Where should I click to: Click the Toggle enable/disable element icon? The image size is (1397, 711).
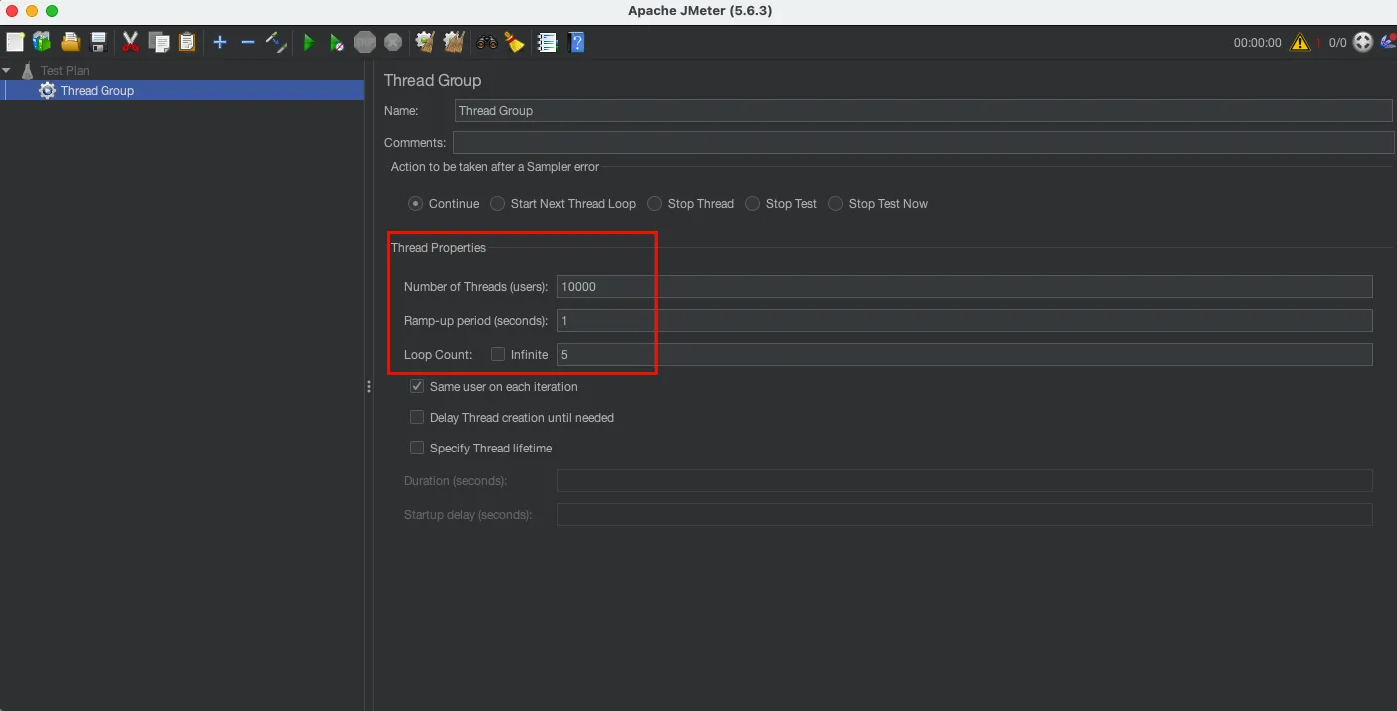[x=277, y=42]
